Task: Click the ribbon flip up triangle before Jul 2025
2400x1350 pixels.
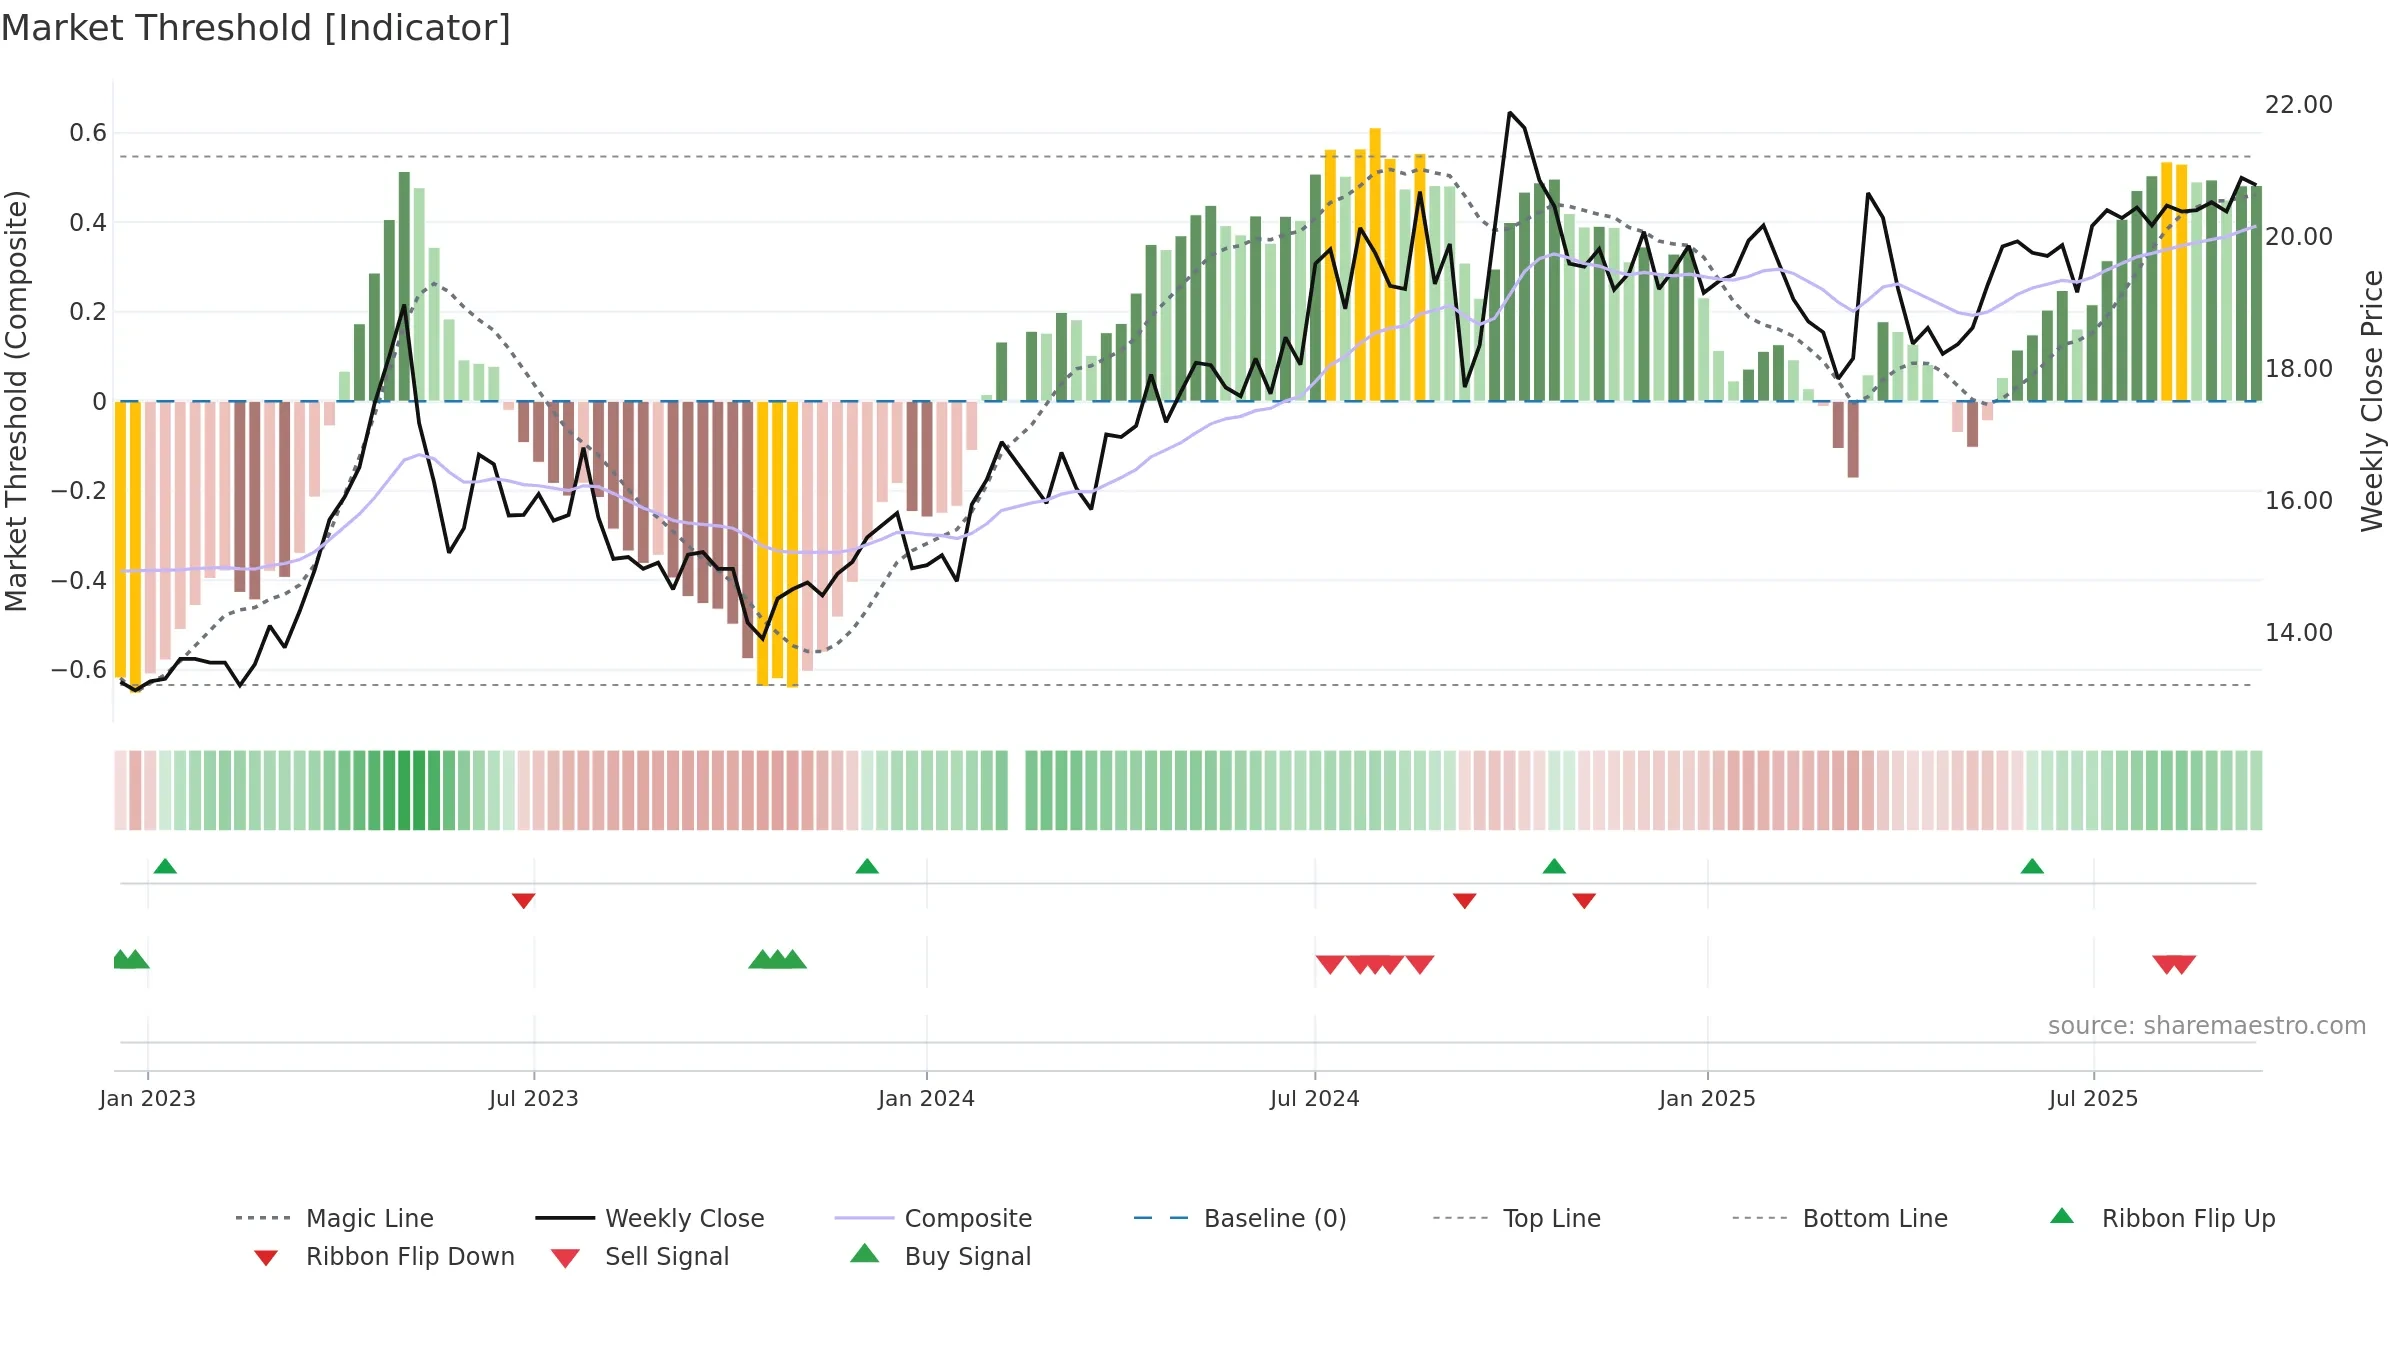Action: pos(2032,866)
